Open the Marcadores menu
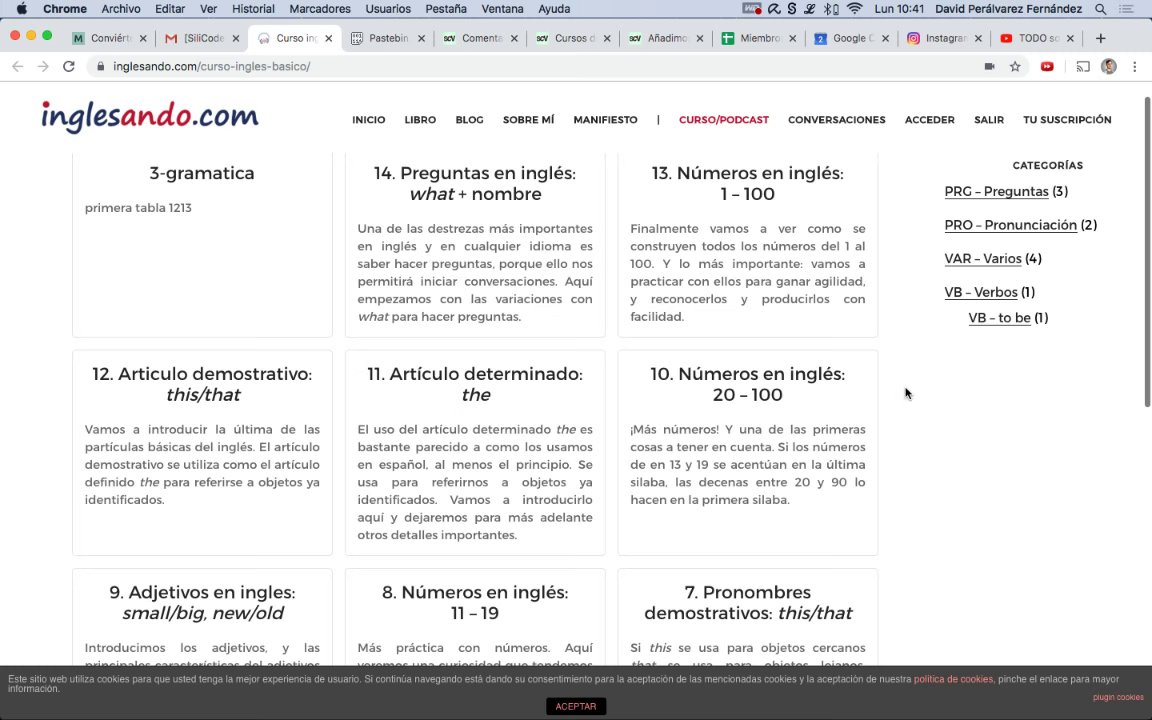Image resolution: width=1152 pixels, height=720 pixels. tap(320, 9)
